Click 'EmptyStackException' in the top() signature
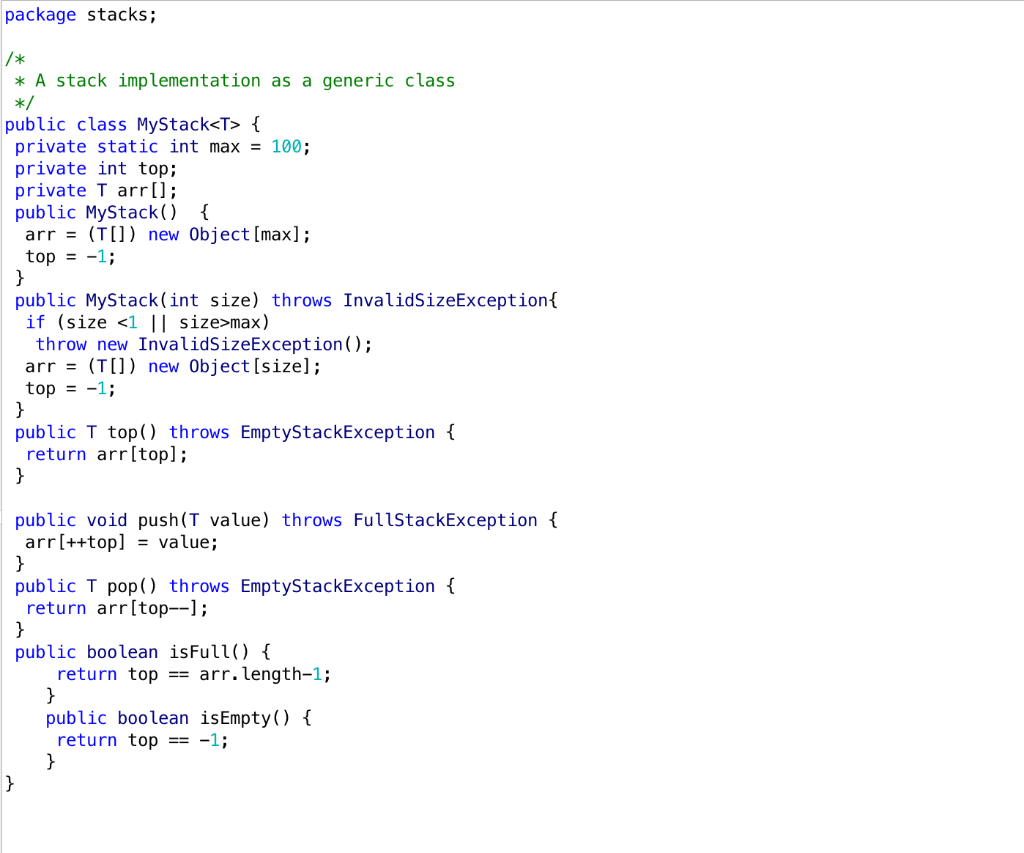 click(338, 432)
